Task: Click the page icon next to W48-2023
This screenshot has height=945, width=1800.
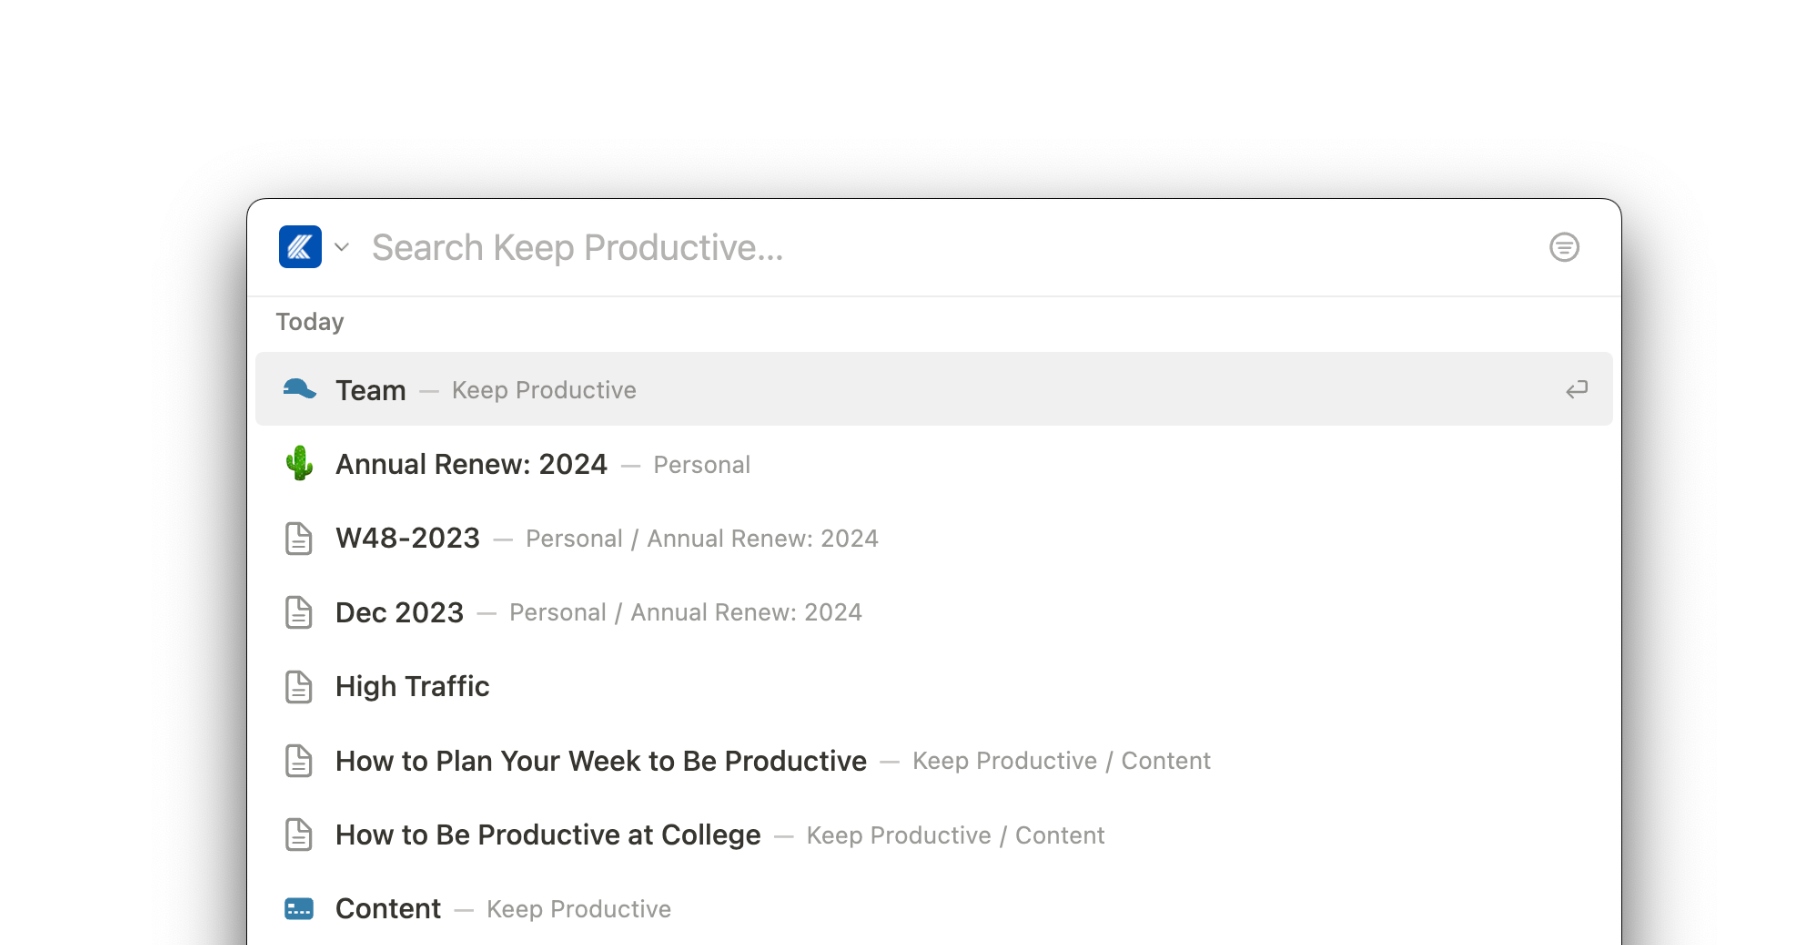Action: (299, 538)
